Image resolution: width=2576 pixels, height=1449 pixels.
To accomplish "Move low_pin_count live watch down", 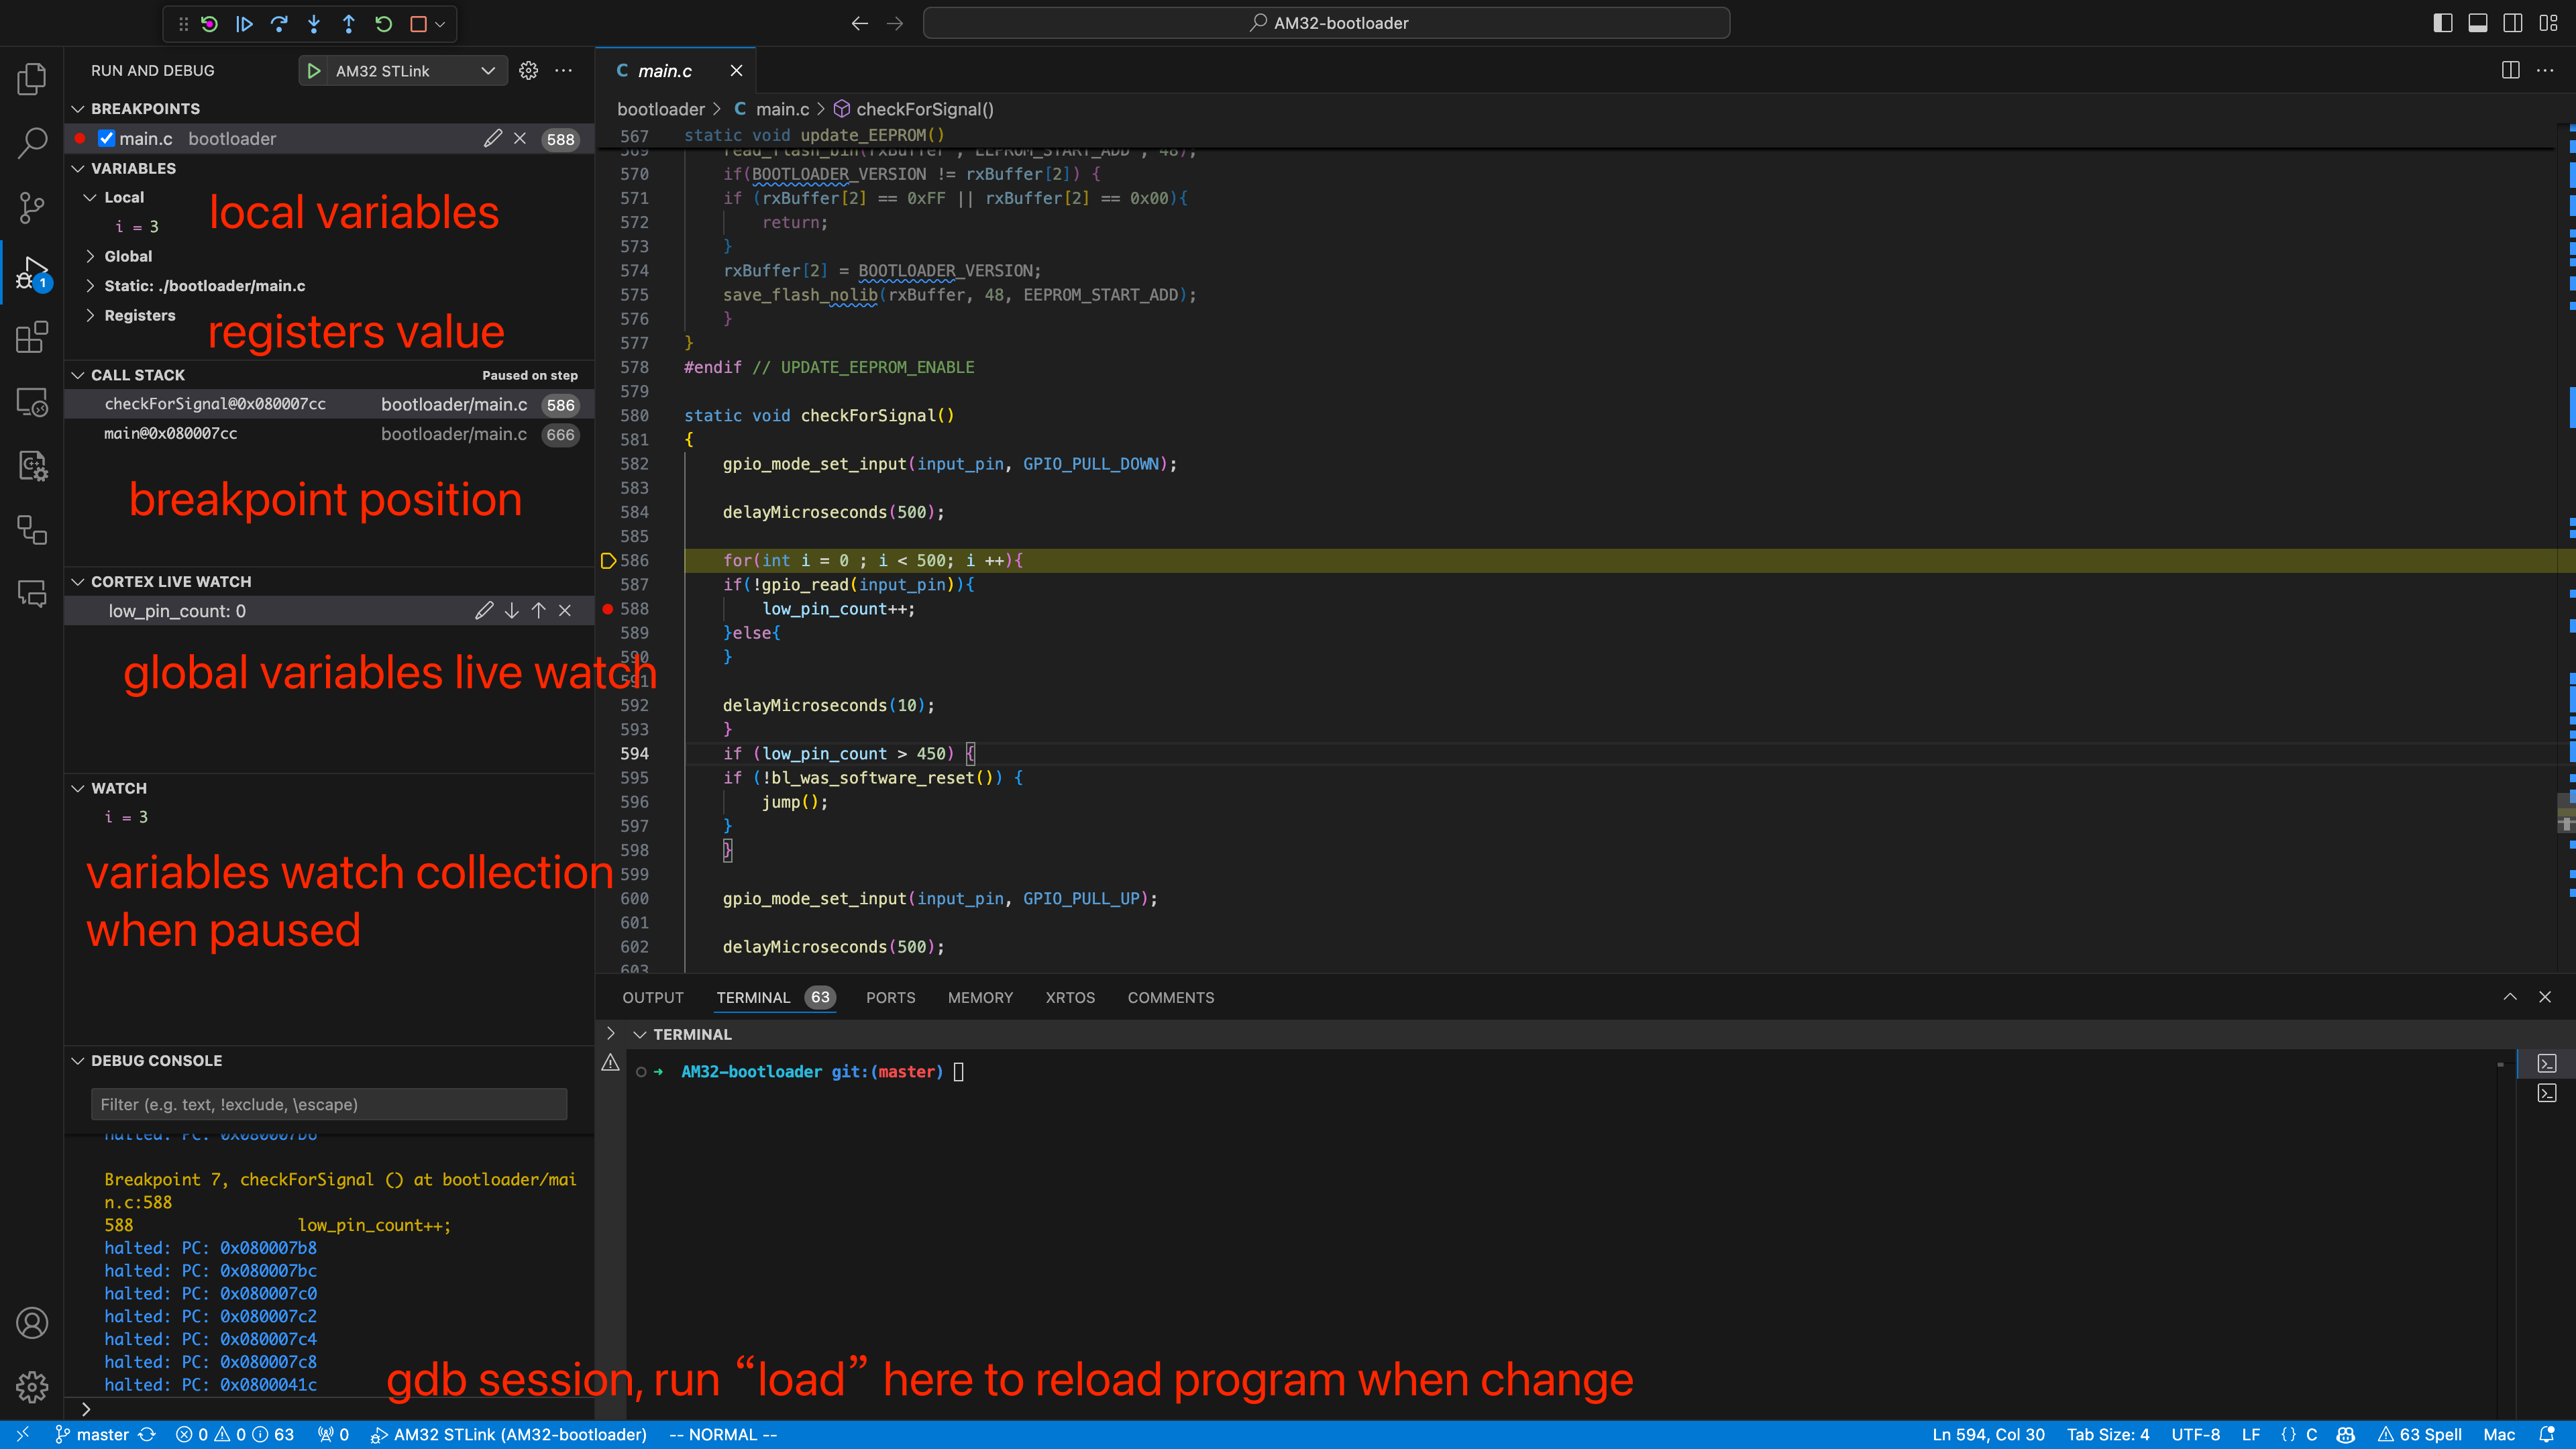I will click(512, 611).
